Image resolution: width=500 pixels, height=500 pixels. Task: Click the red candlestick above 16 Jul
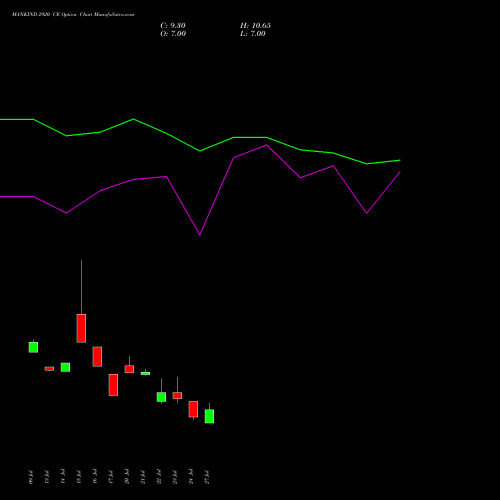tap(97, 357)
